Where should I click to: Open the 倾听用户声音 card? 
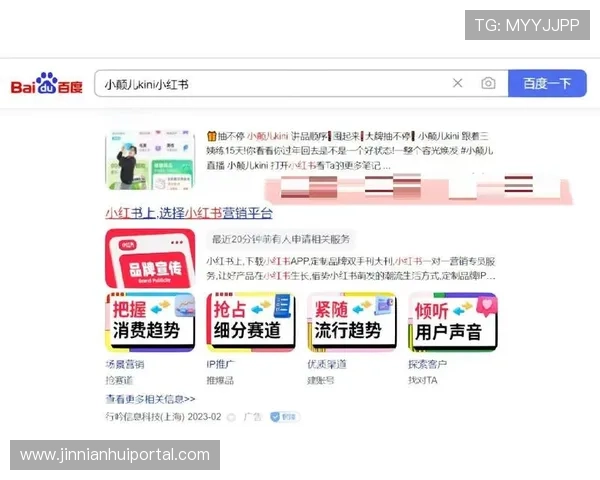pyautogui.click(x=453, y=322)
